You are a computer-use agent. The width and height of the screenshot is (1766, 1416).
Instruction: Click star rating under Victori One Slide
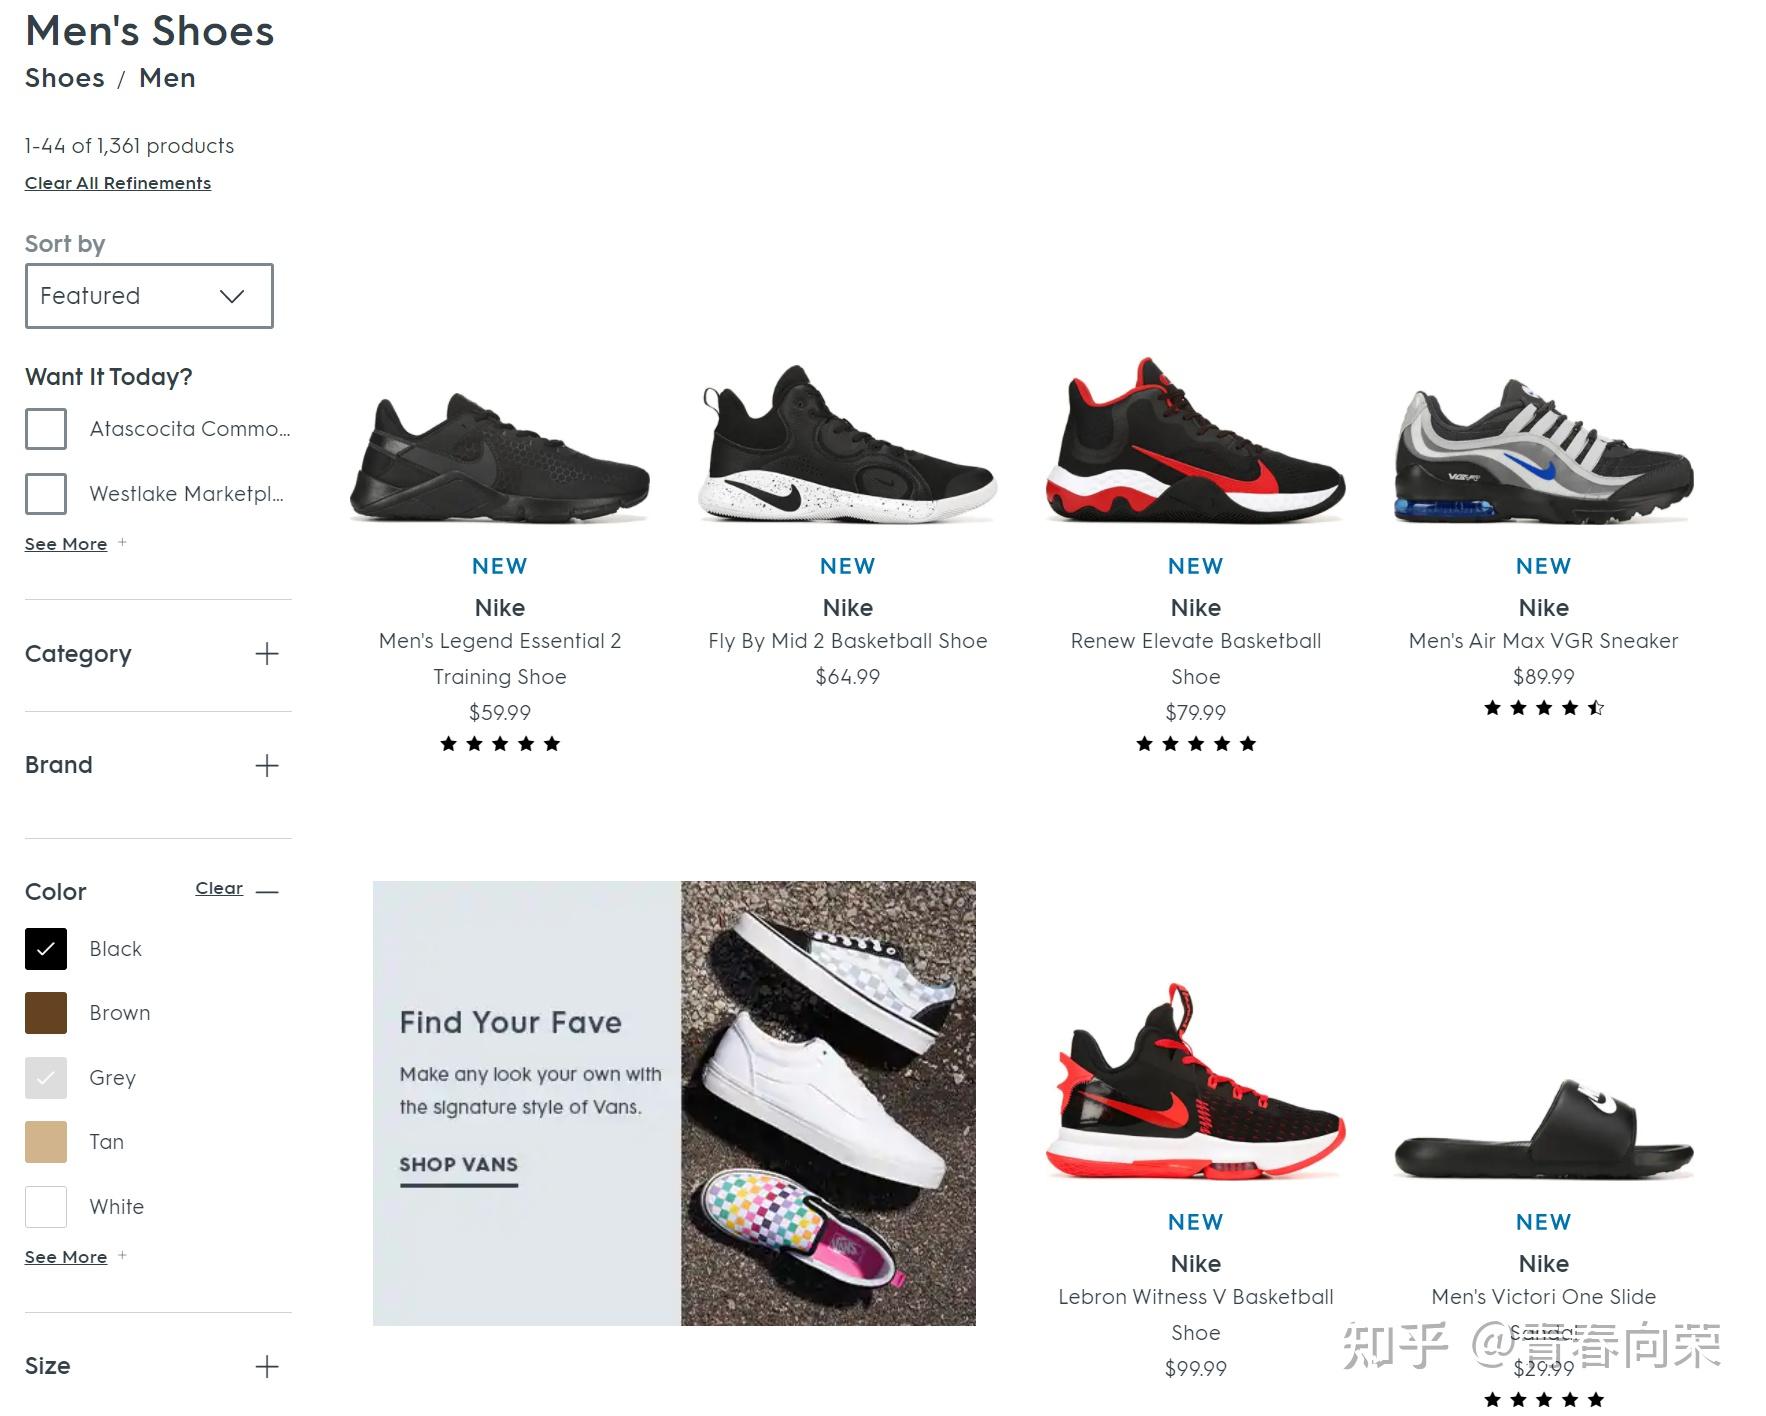1543,1399
